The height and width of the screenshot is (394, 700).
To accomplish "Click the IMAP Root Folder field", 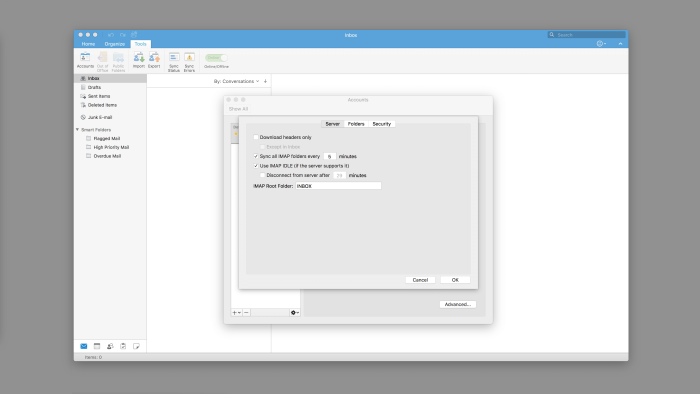I will click(338, 186).
